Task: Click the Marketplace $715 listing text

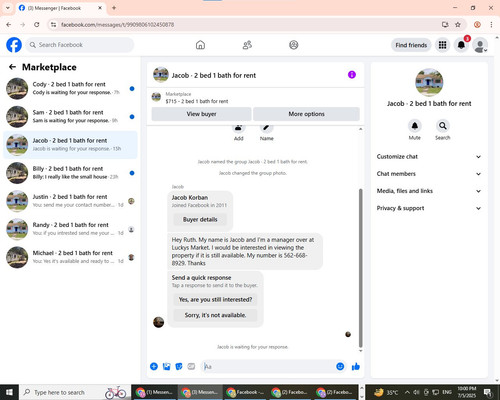Action: pyautogui.click(x=197, y=101)
